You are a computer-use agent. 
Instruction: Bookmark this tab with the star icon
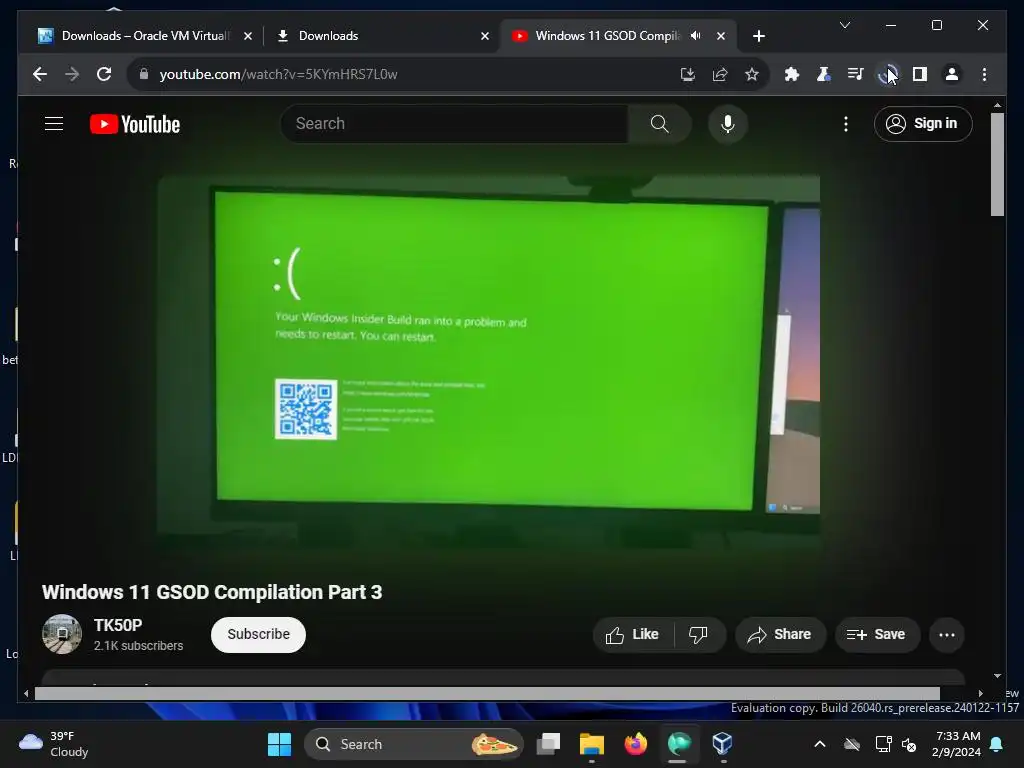[x=752, y=74]
